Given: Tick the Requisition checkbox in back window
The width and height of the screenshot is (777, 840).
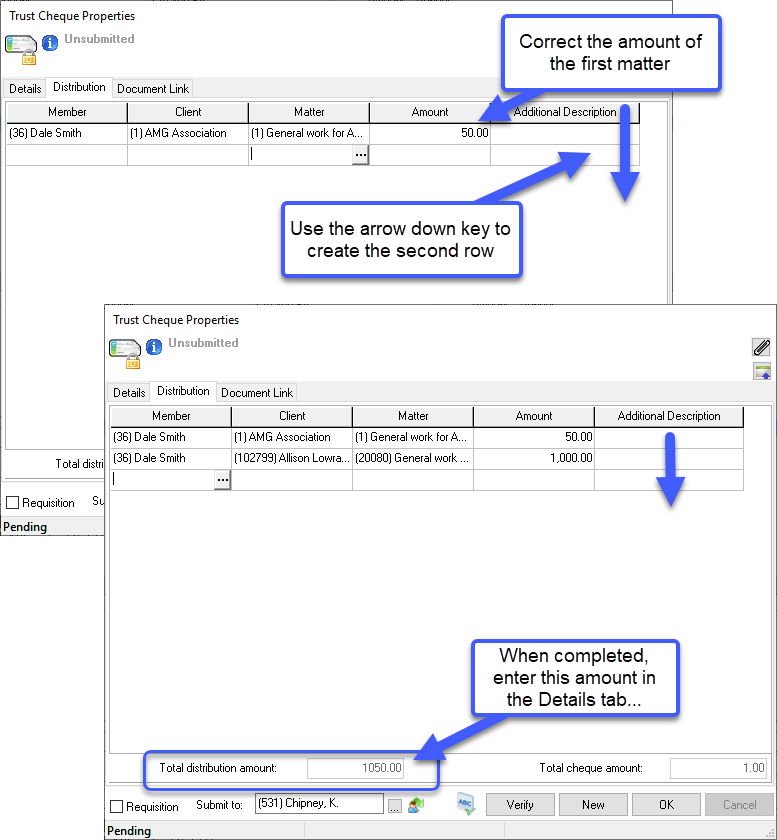Looking at the screenshot, I should [x=12, y=502].
